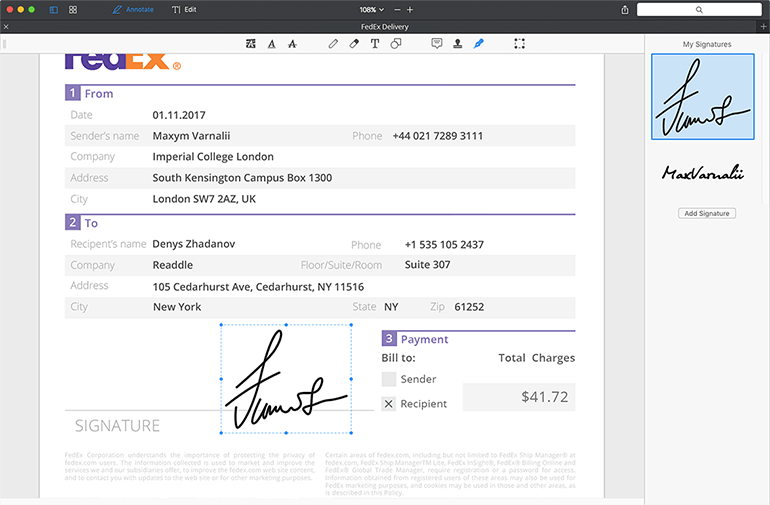
Task: Open the 108% zoom dropdown
Action: point(371,10)
